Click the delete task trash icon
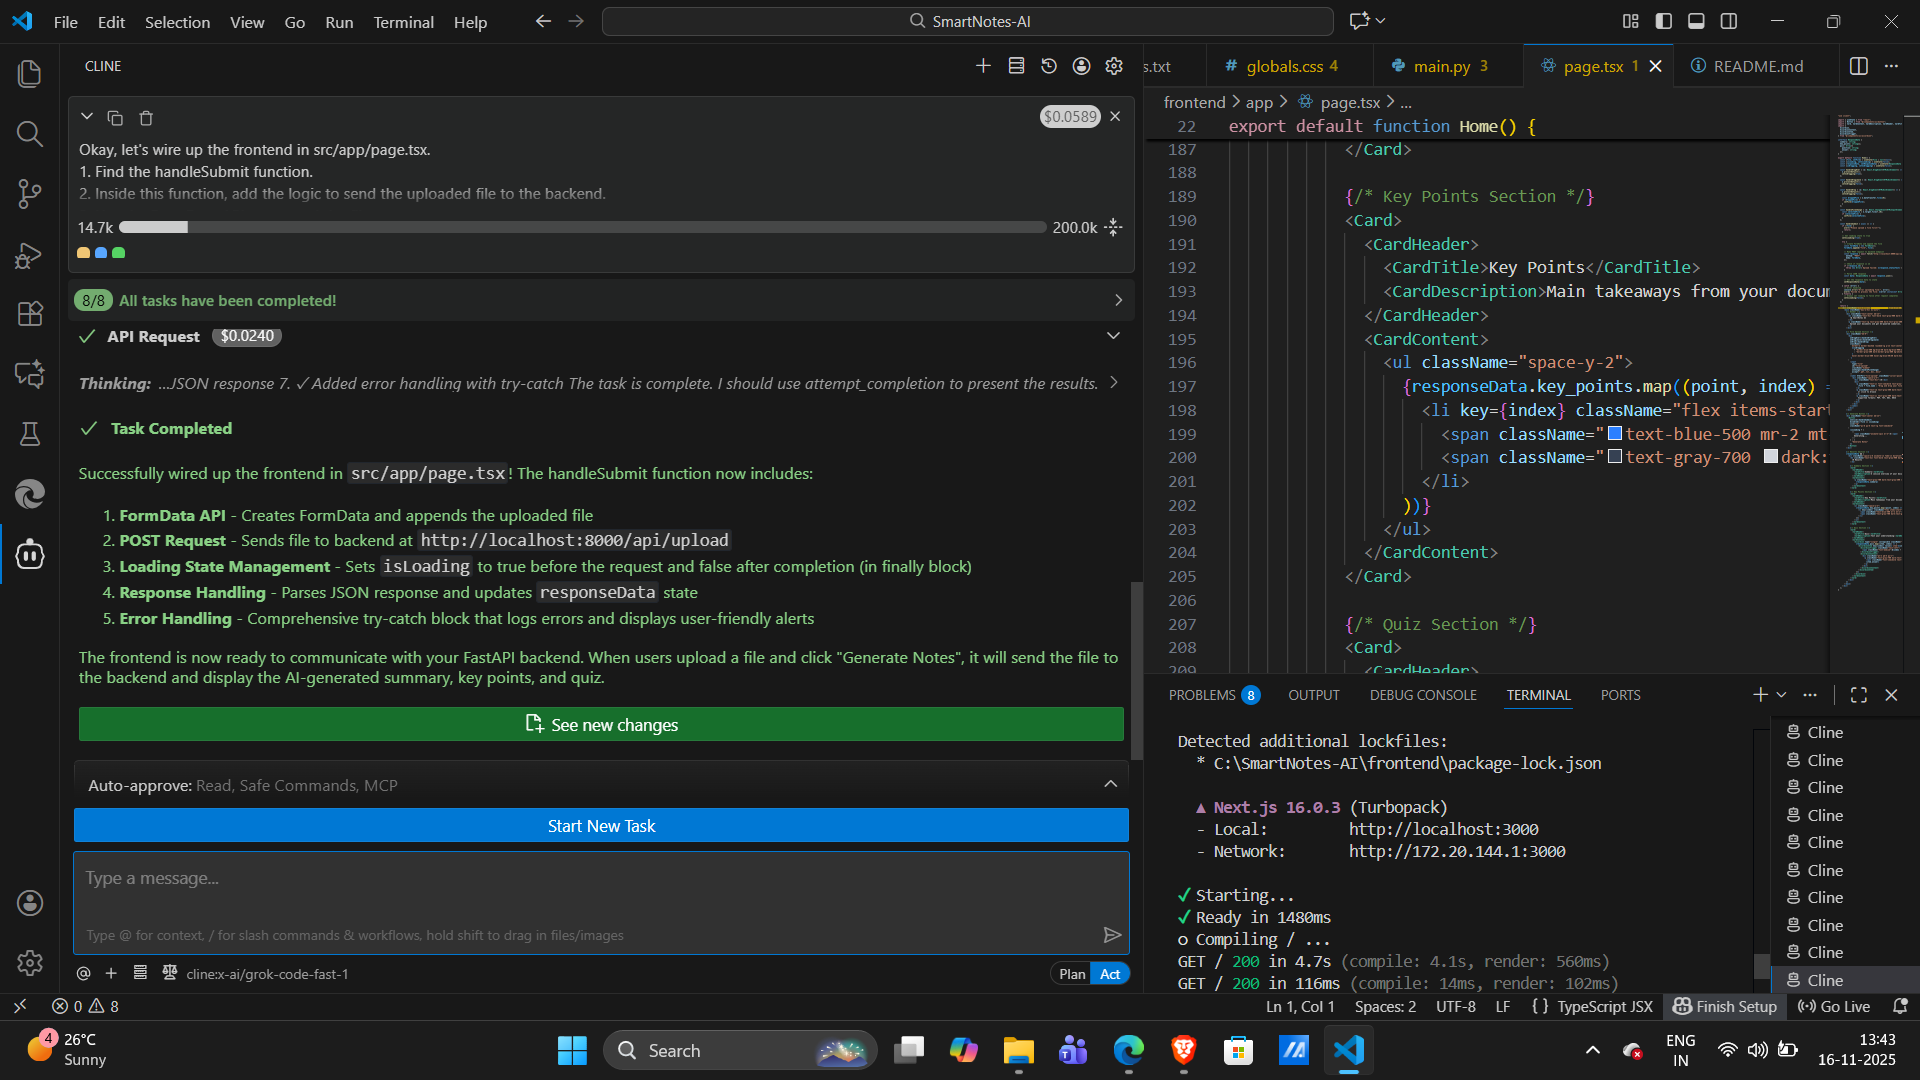 (146, 118)
